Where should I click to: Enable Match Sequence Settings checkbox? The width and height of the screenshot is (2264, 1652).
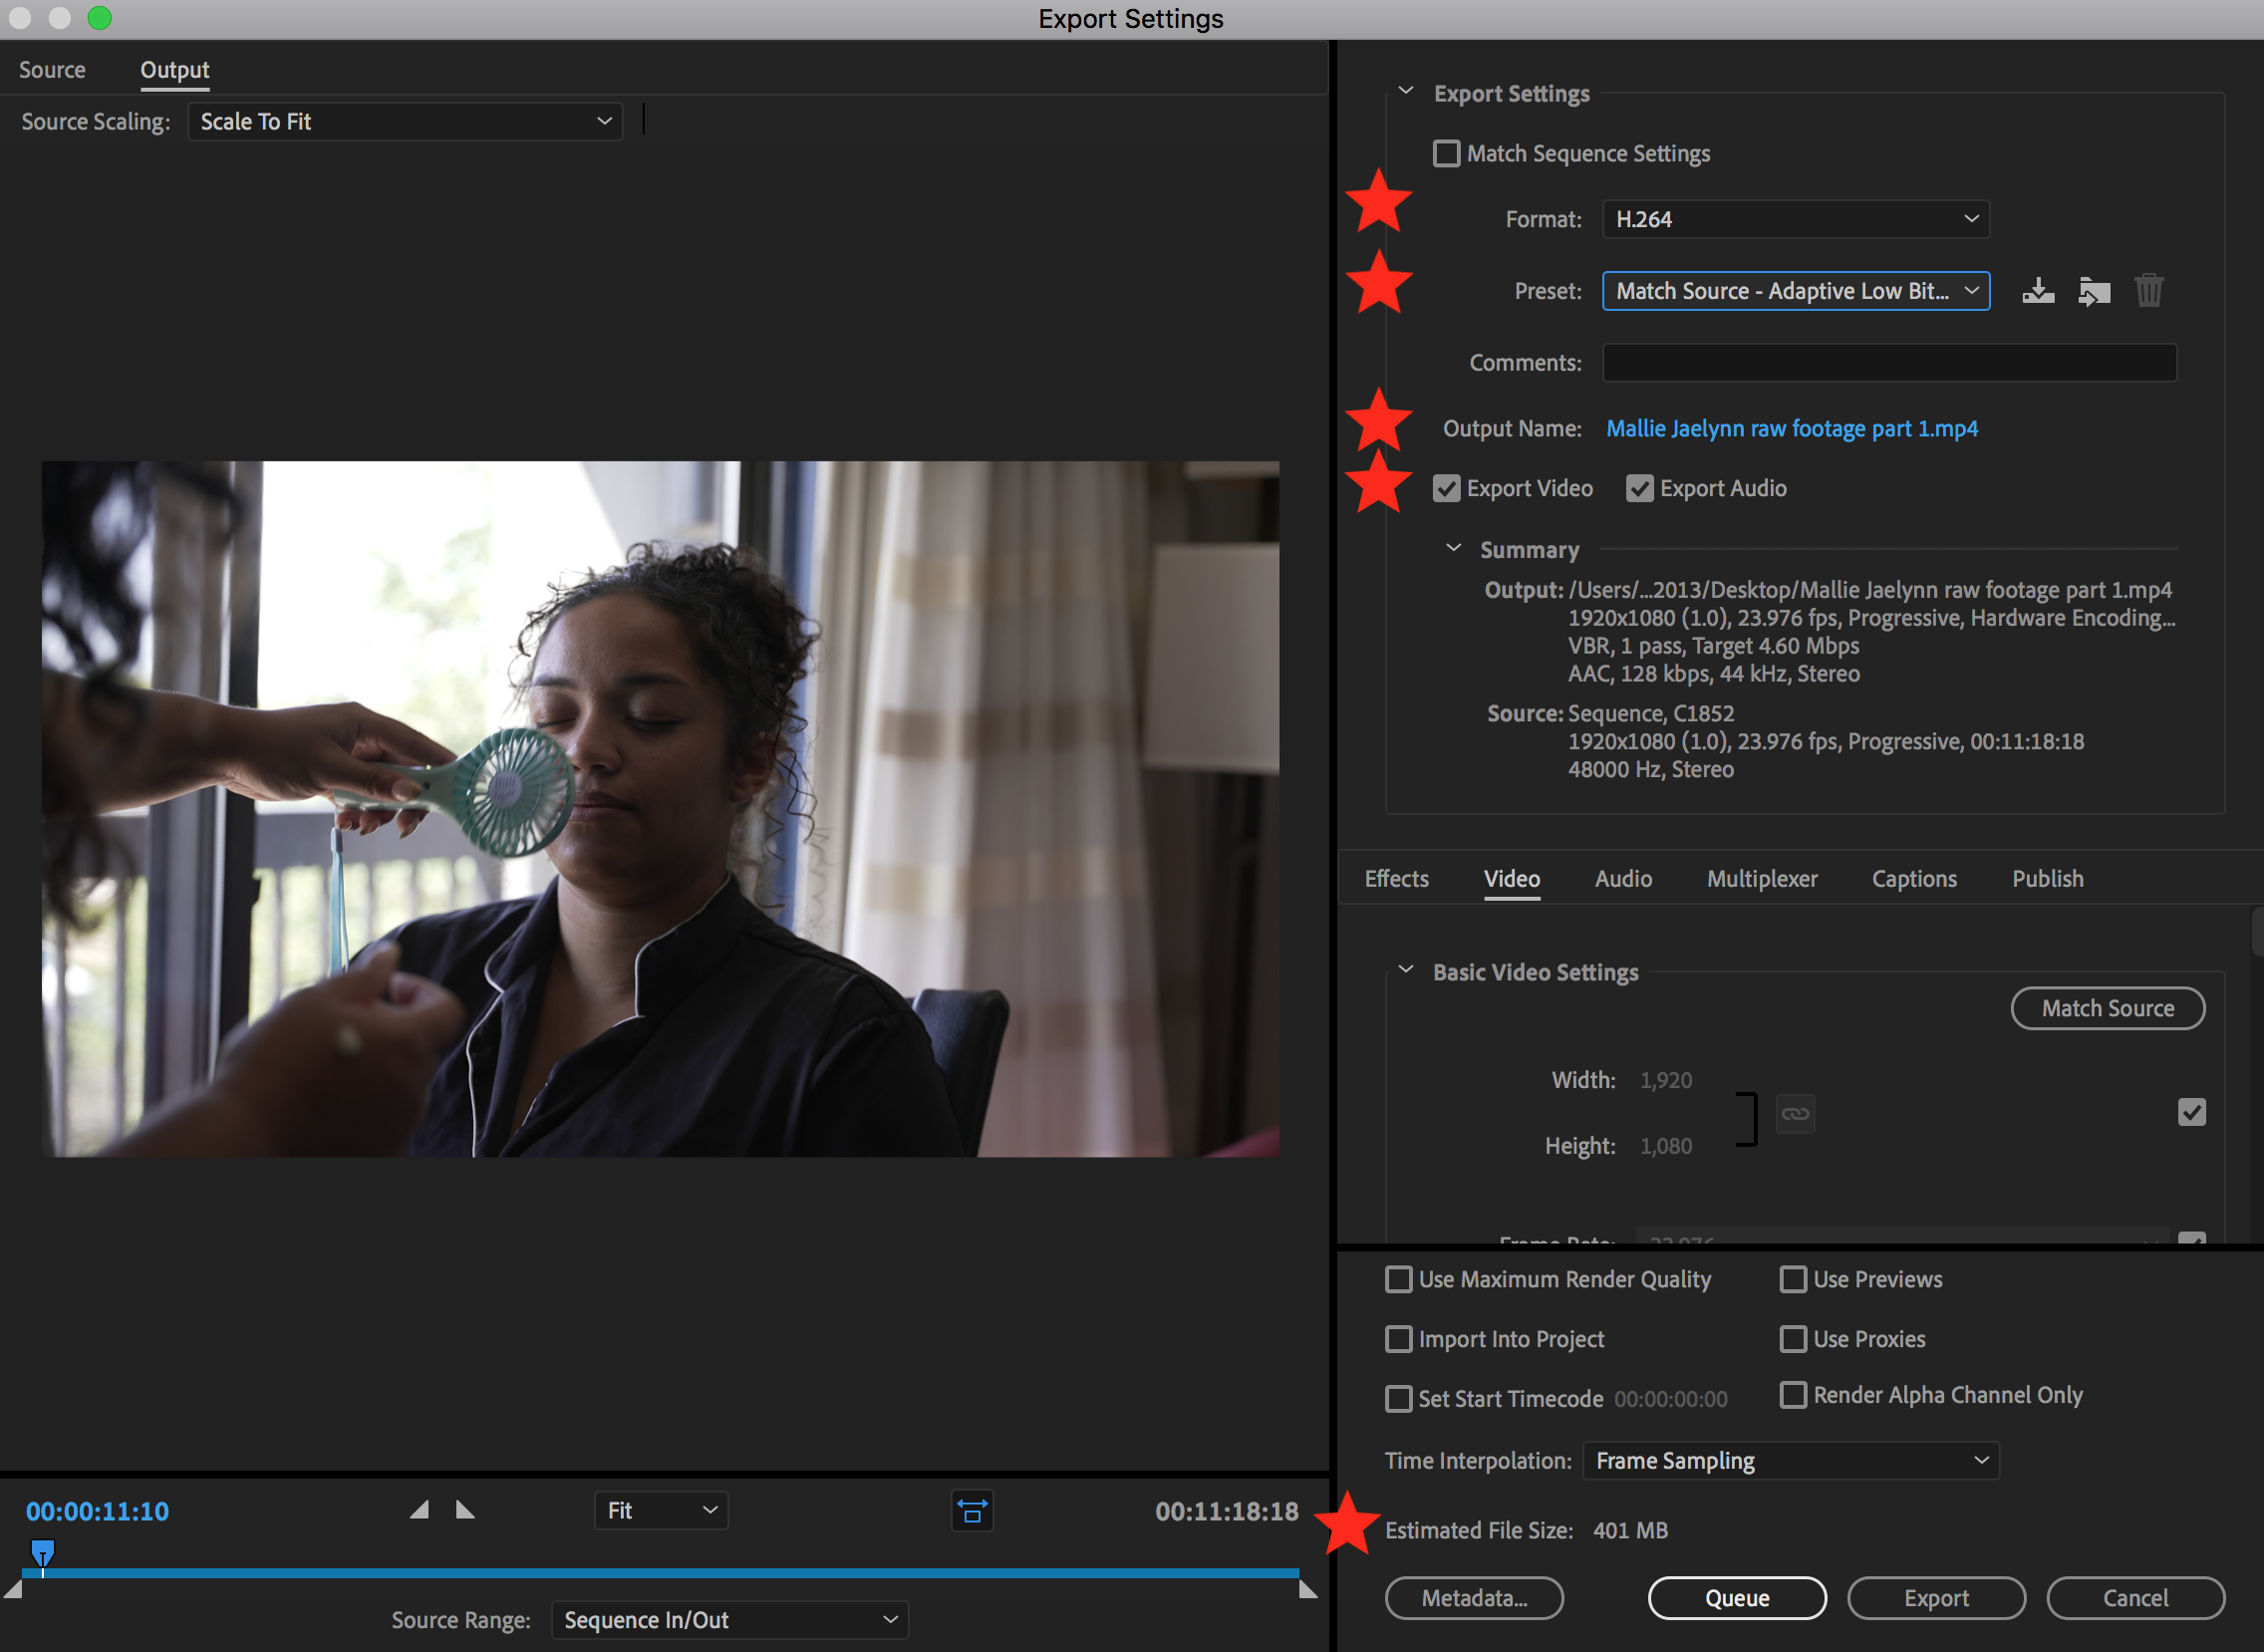click(x=1446, y=153)
